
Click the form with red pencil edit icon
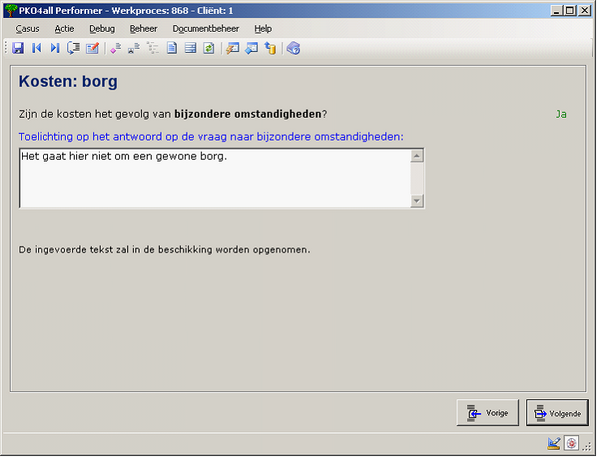point(92,48)
